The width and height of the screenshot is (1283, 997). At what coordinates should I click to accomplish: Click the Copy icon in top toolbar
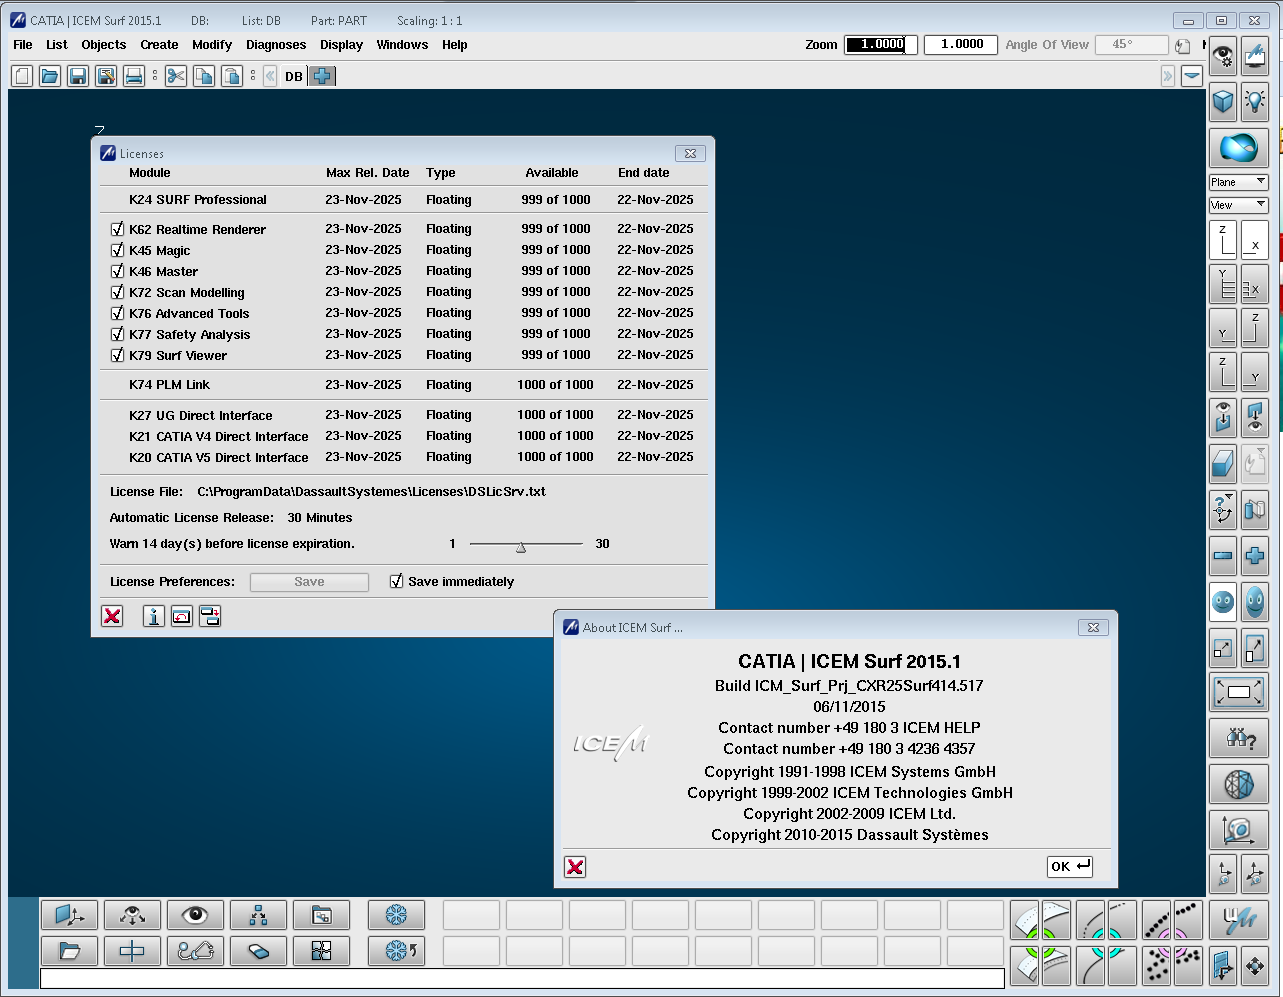204,76
